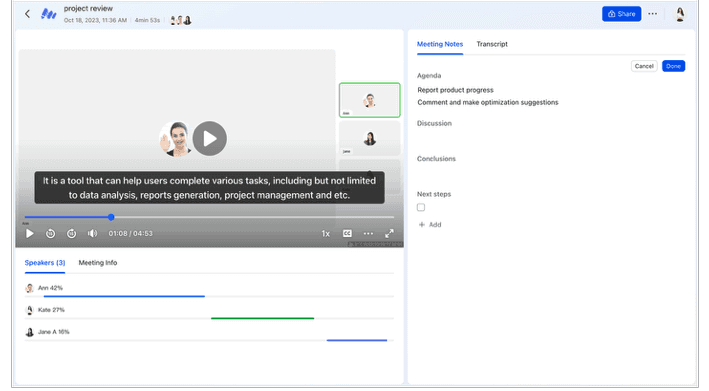Skip forward 15 seconds
The width and height of the screenshot is (709, 391).
[71, 233]
